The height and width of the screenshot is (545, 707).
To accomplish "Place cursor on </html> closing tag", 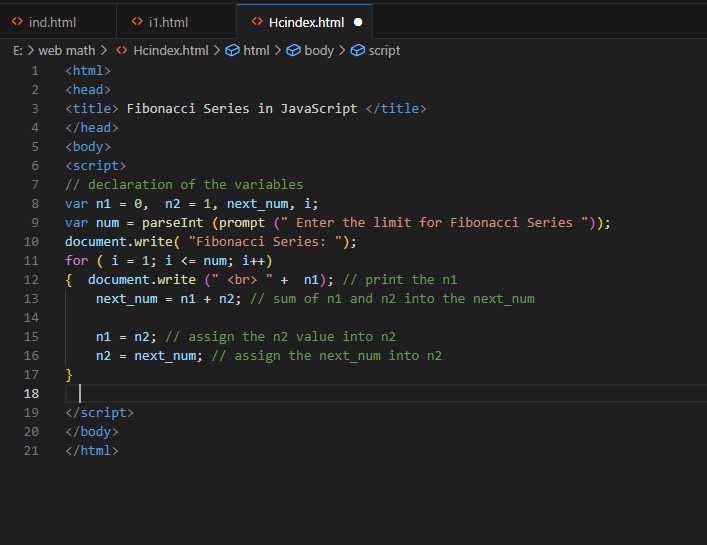I will coord(92,451).
